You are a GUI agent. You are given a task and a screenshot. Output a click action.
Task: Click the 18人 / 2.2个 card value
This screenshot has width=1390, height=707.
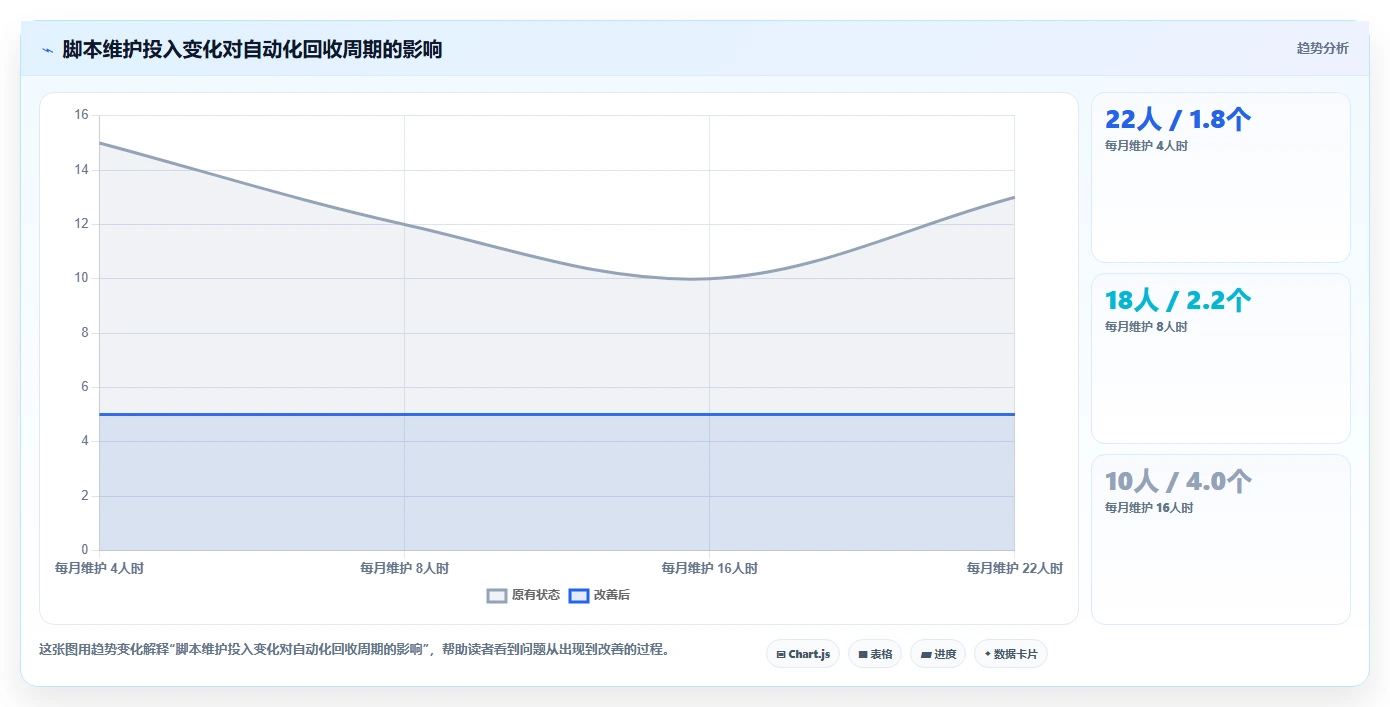pos(1178,300)
